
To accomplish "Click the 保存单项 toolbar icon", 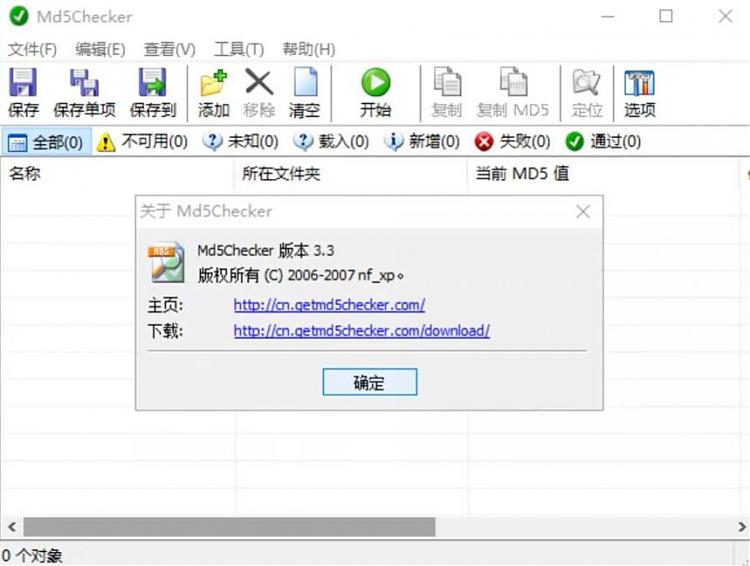I will pos(84,82).
